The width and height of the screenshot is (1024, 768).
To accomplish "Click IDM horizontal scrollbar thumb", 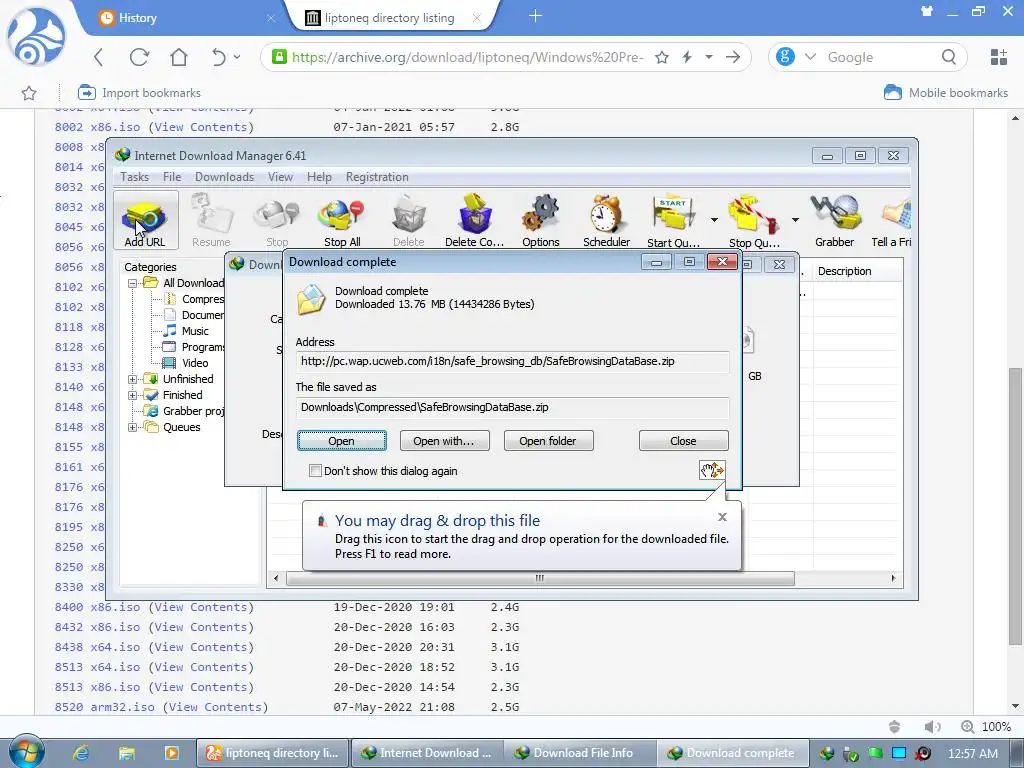I will click(540, 579).
